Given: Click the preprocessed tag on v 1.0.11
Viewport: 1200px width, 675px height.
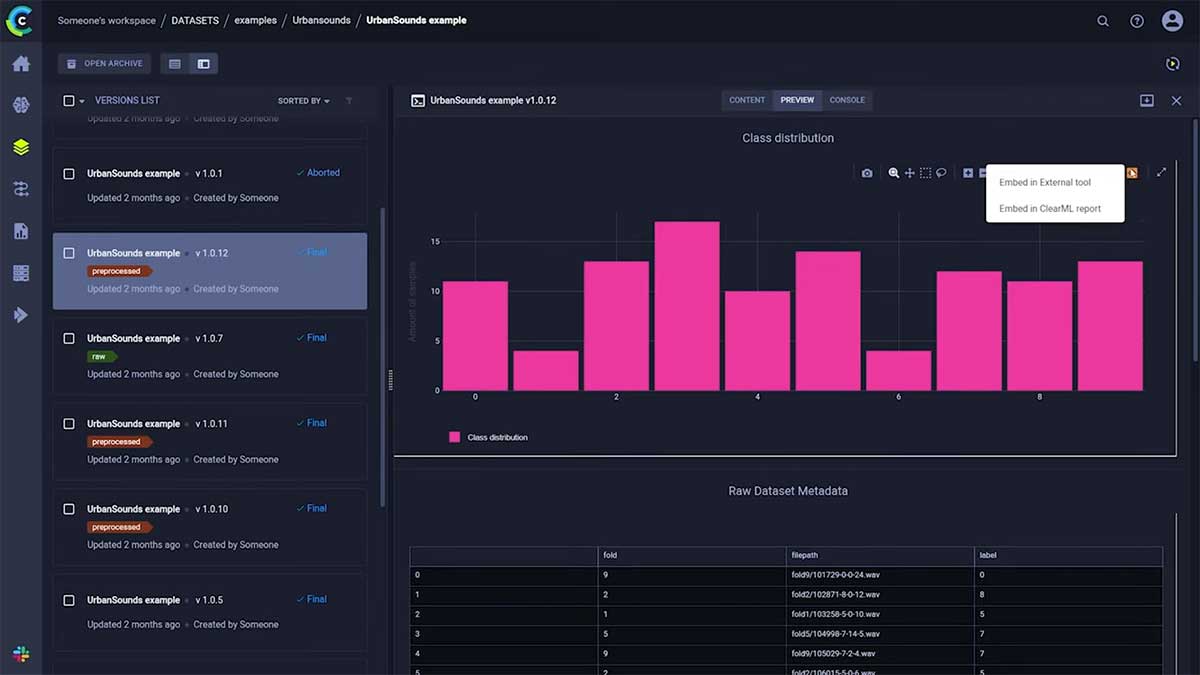Looking at the screenshot, I should [x=119, y=442].
